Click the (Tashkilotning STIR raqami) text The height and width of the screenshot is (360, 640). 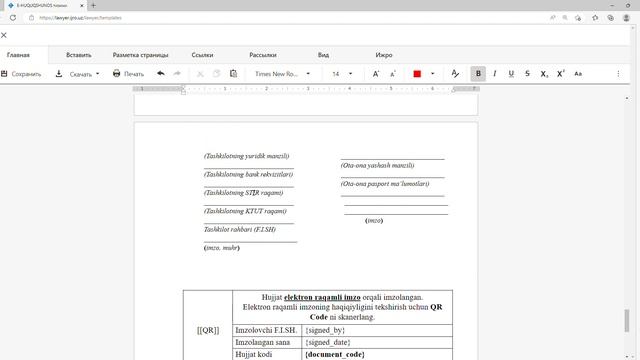click(244, 193)
